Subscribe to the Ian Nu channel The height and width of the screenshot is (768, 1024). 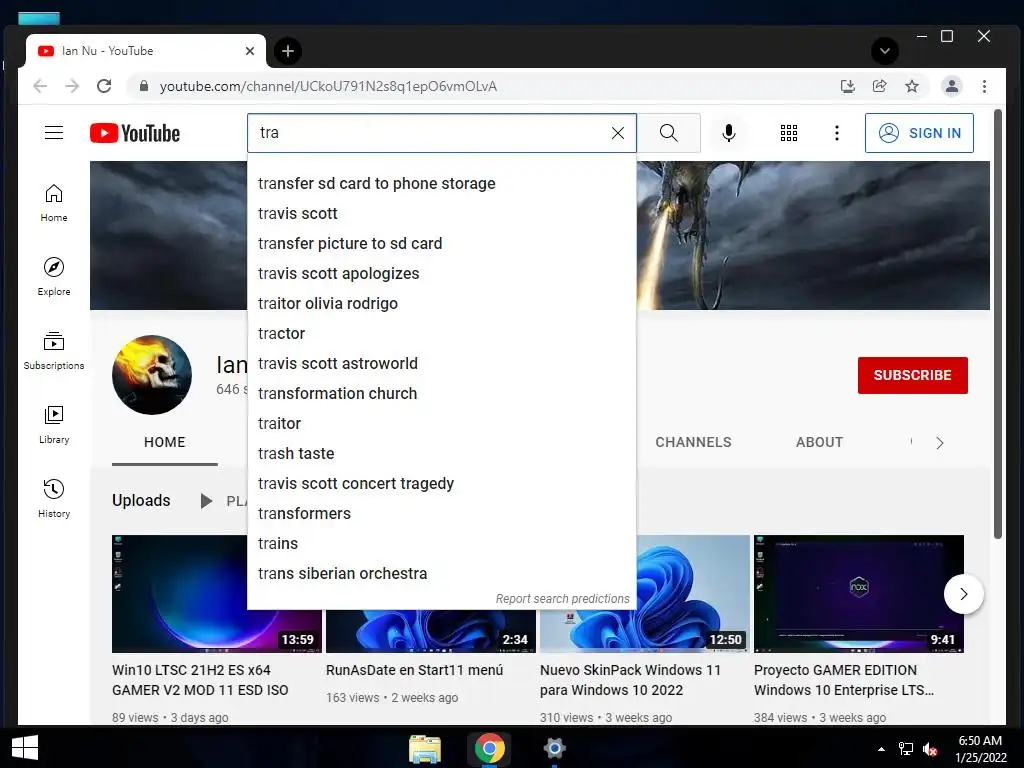[x=912, y=376]
